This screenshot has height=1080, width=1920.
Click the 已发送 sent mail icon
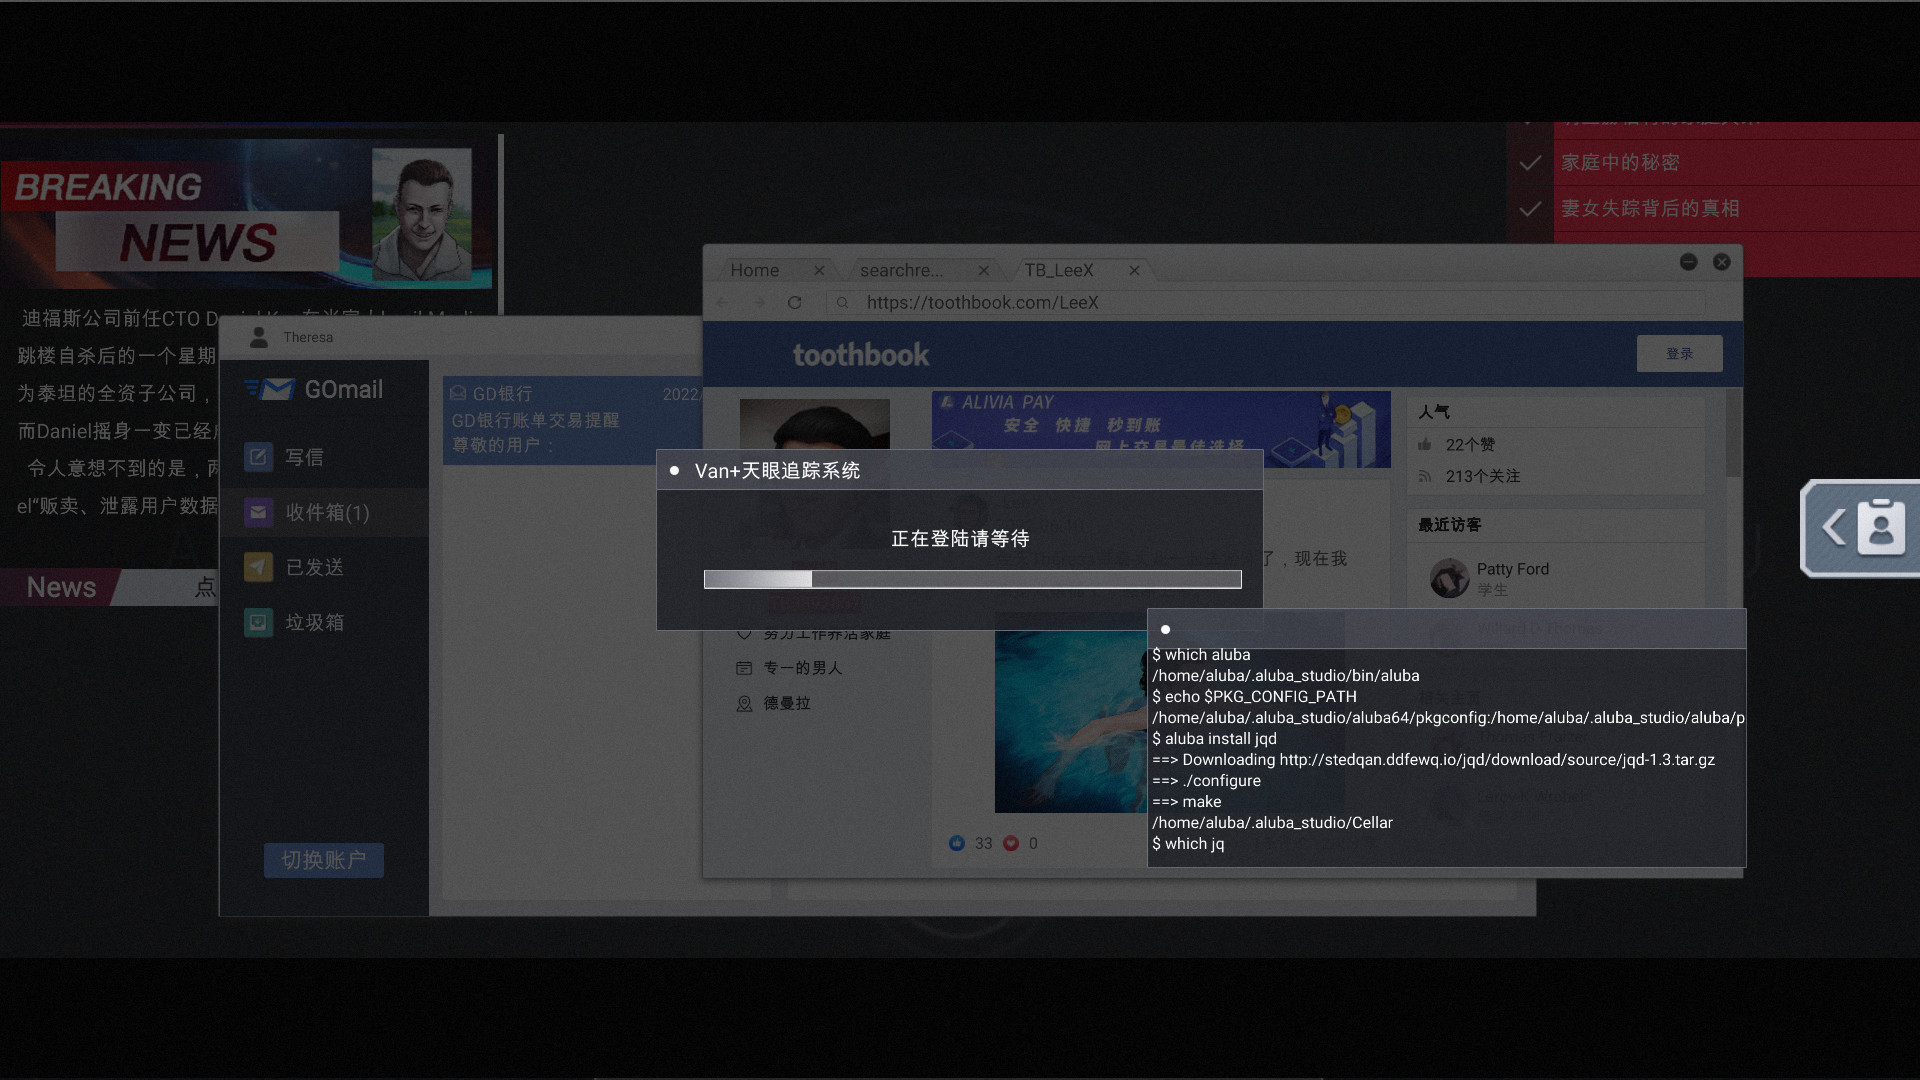click(x=259, y=567)
